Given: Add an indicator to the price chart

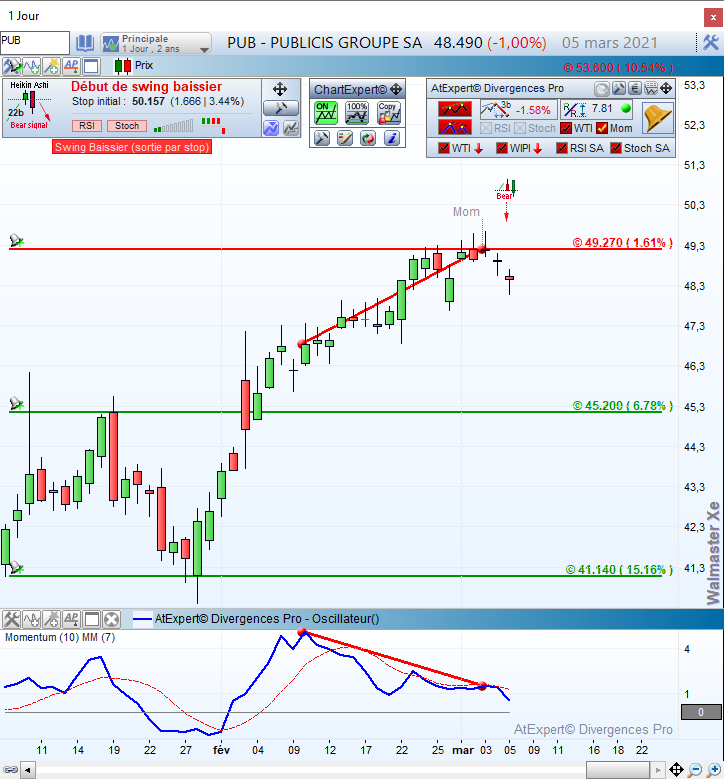Looking at the screenshot, I should coord(32,66).
